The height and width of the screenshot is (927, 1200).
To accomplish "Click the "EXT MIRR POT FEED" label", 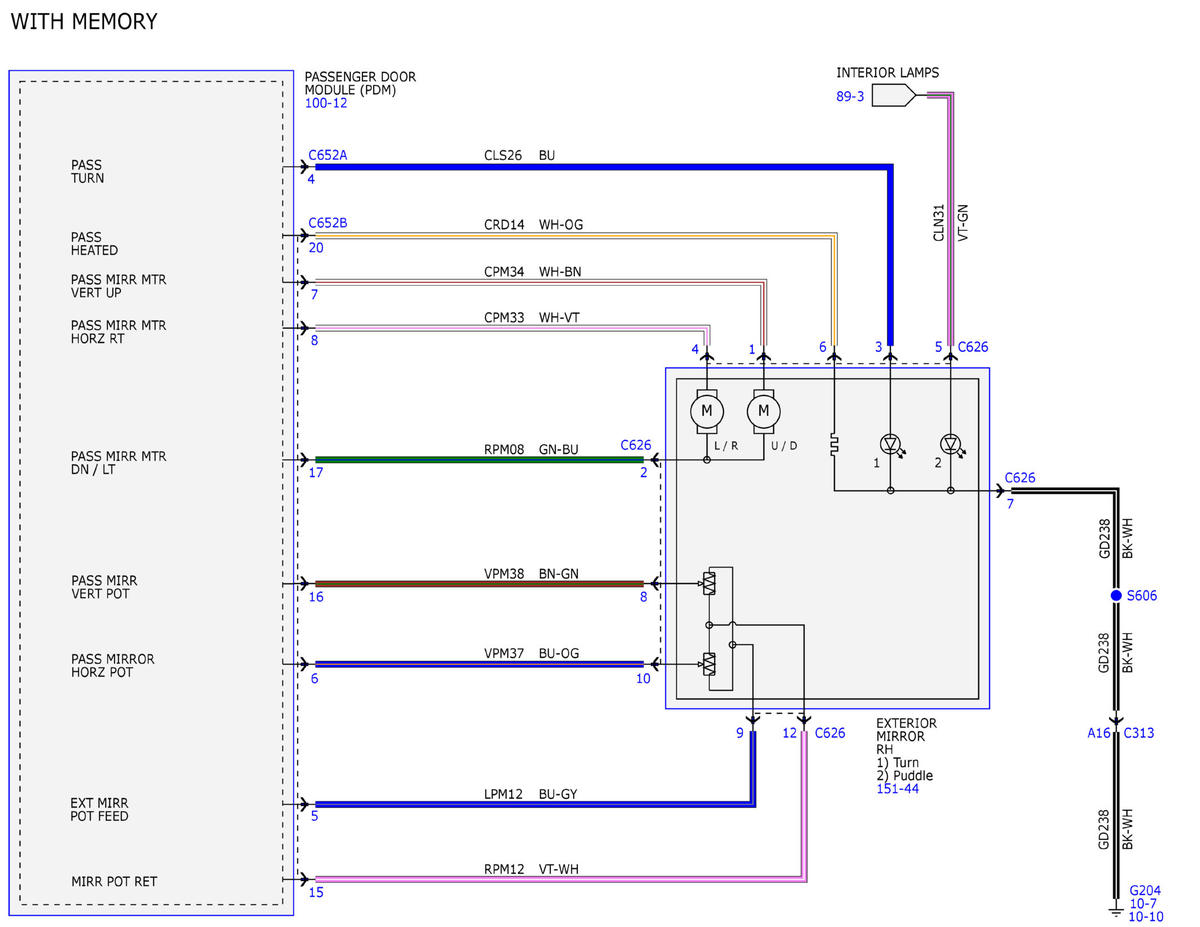I will tap(99, 810).
